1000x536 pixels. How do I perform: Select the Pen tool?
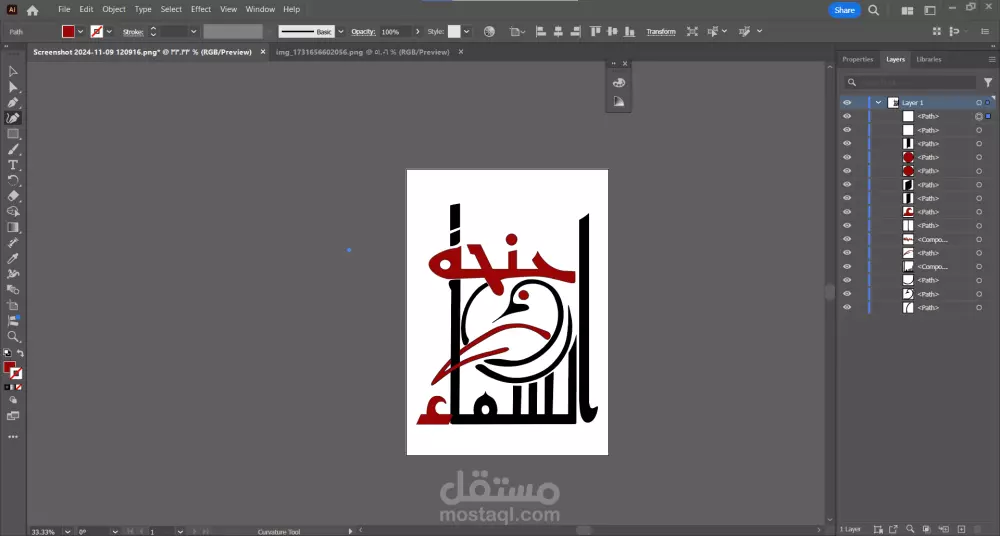click(x=13, y=102)
